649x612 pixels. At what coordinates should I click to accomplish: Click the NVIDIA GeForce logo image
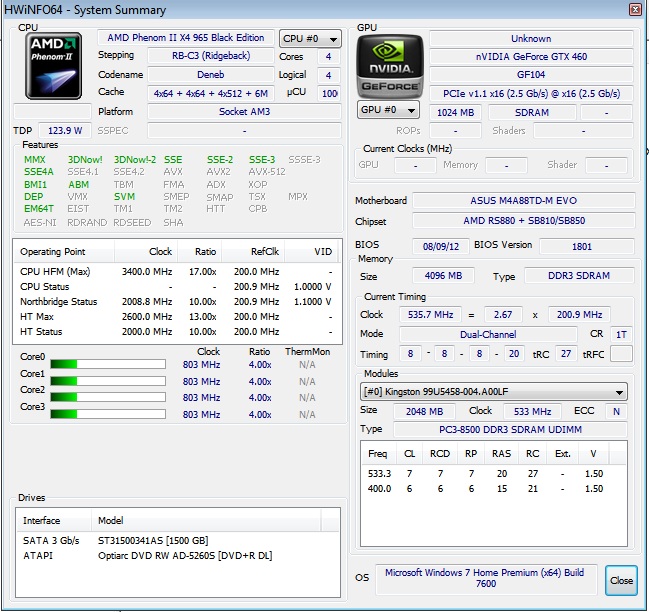(x=390, y=67)
